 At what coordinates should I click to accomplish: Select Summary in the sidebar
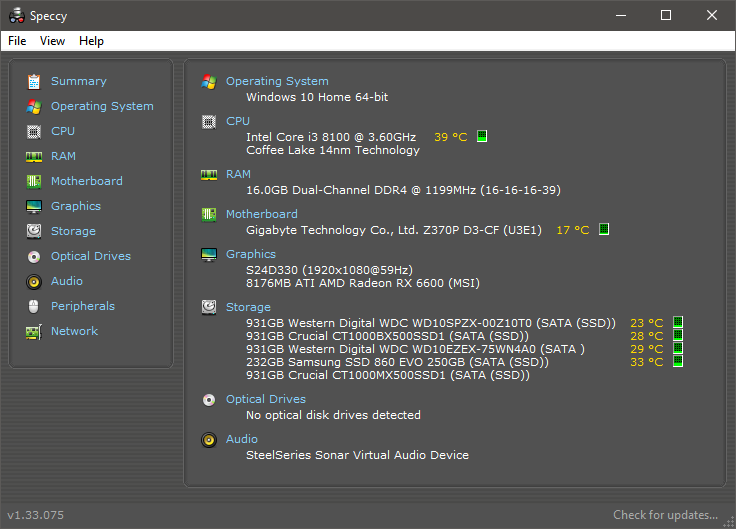[78, 81]
